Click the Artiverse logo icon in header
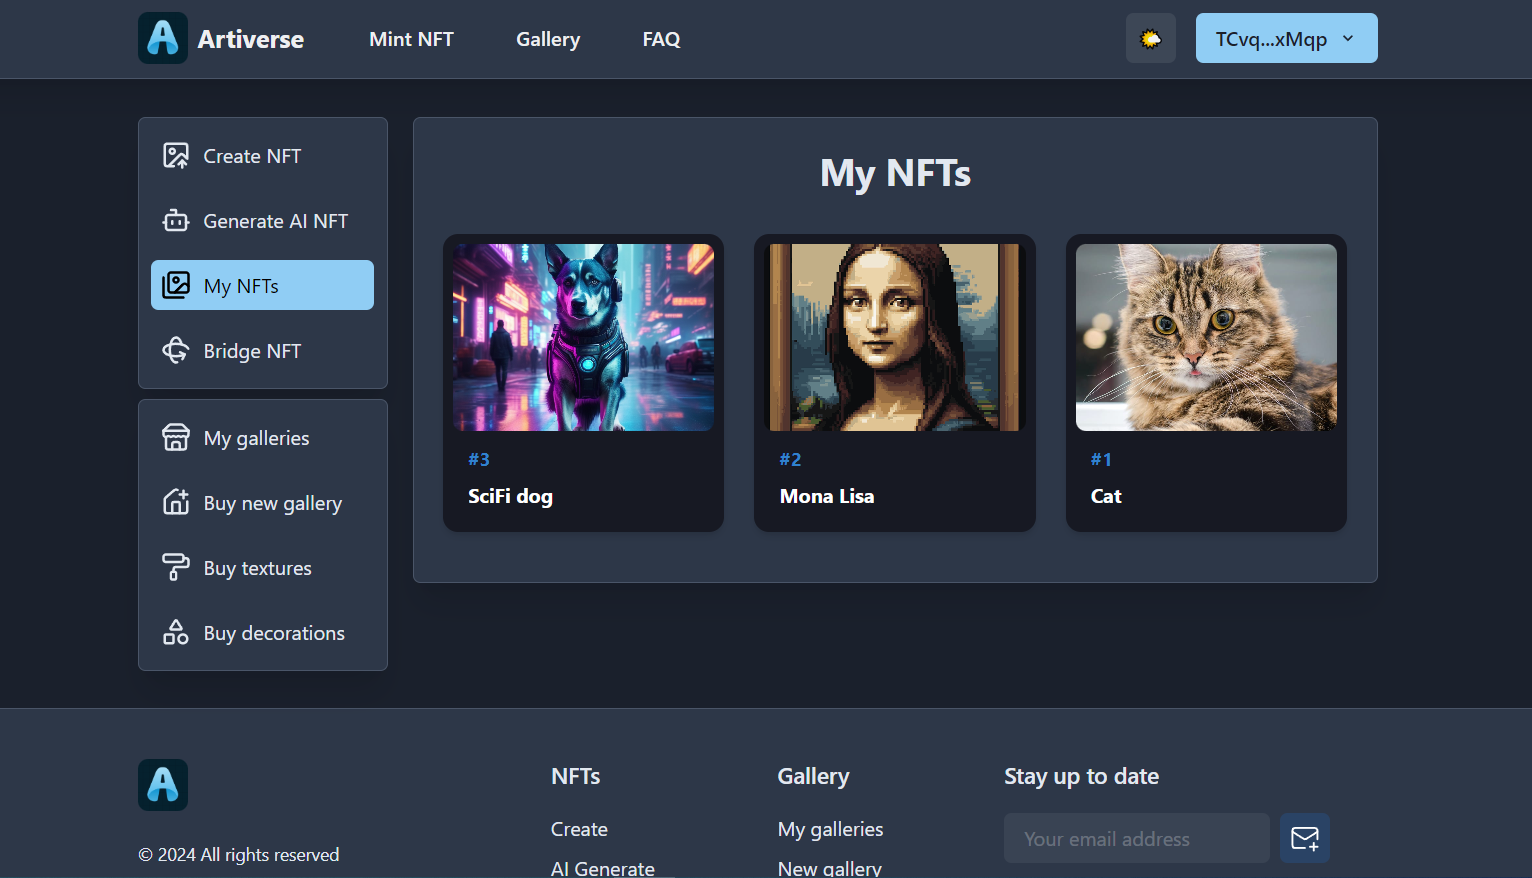The image size is (1532, 878). point(163,38)
